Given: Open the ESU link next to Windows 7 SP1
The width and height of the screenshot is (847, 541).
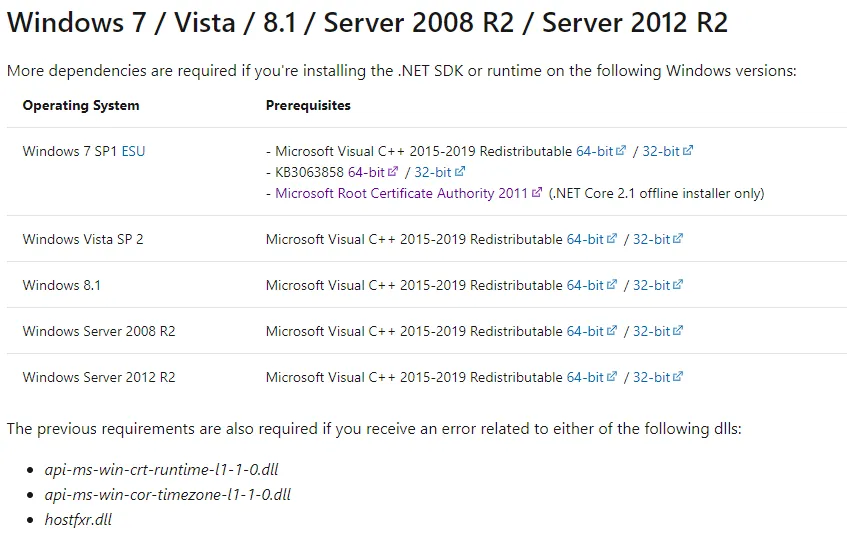Looking at the screenshot, I should coord(133,152).
